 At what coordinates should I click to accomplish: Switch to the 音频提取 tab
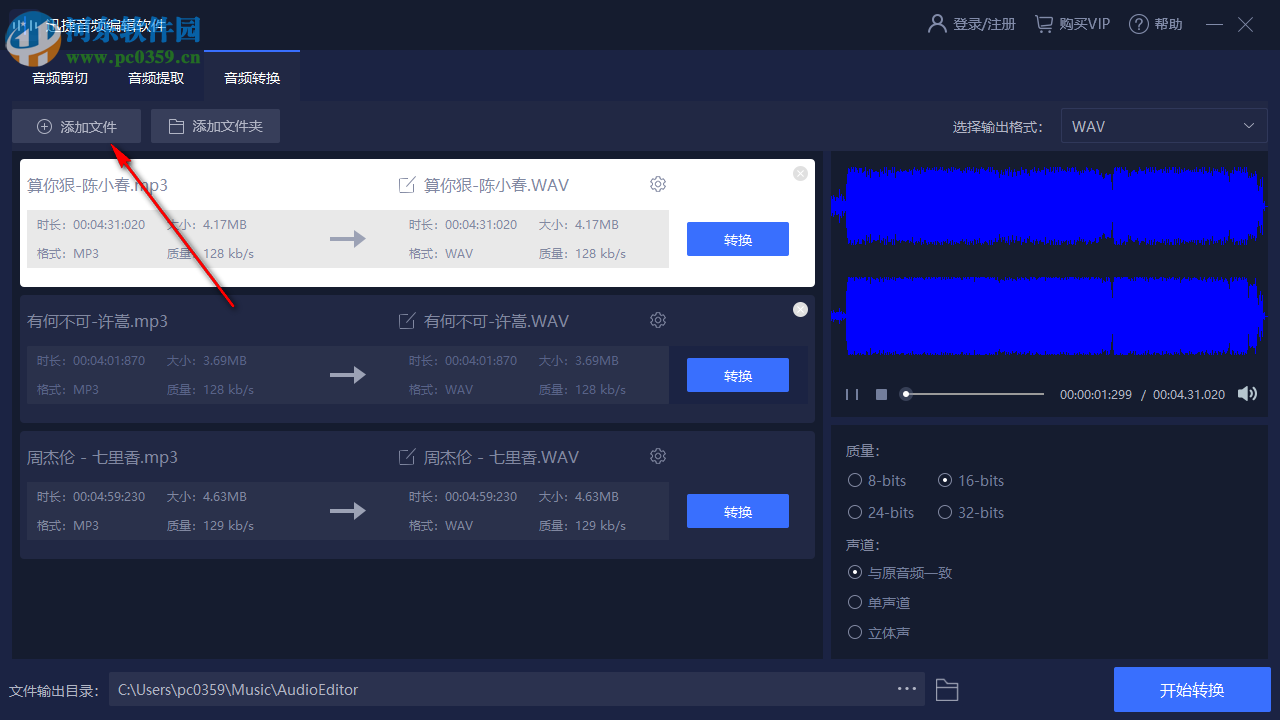click(x=155, y=77)
